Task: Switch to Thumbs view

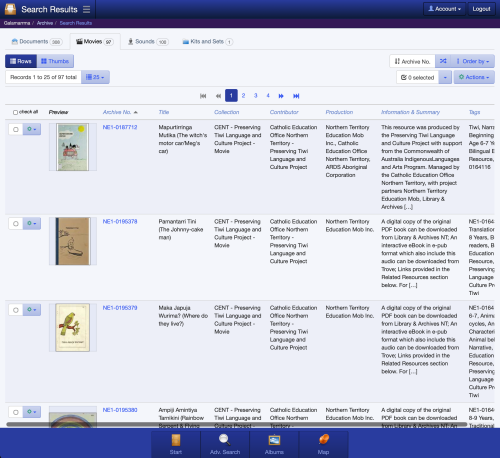Action: coord(55,61)
